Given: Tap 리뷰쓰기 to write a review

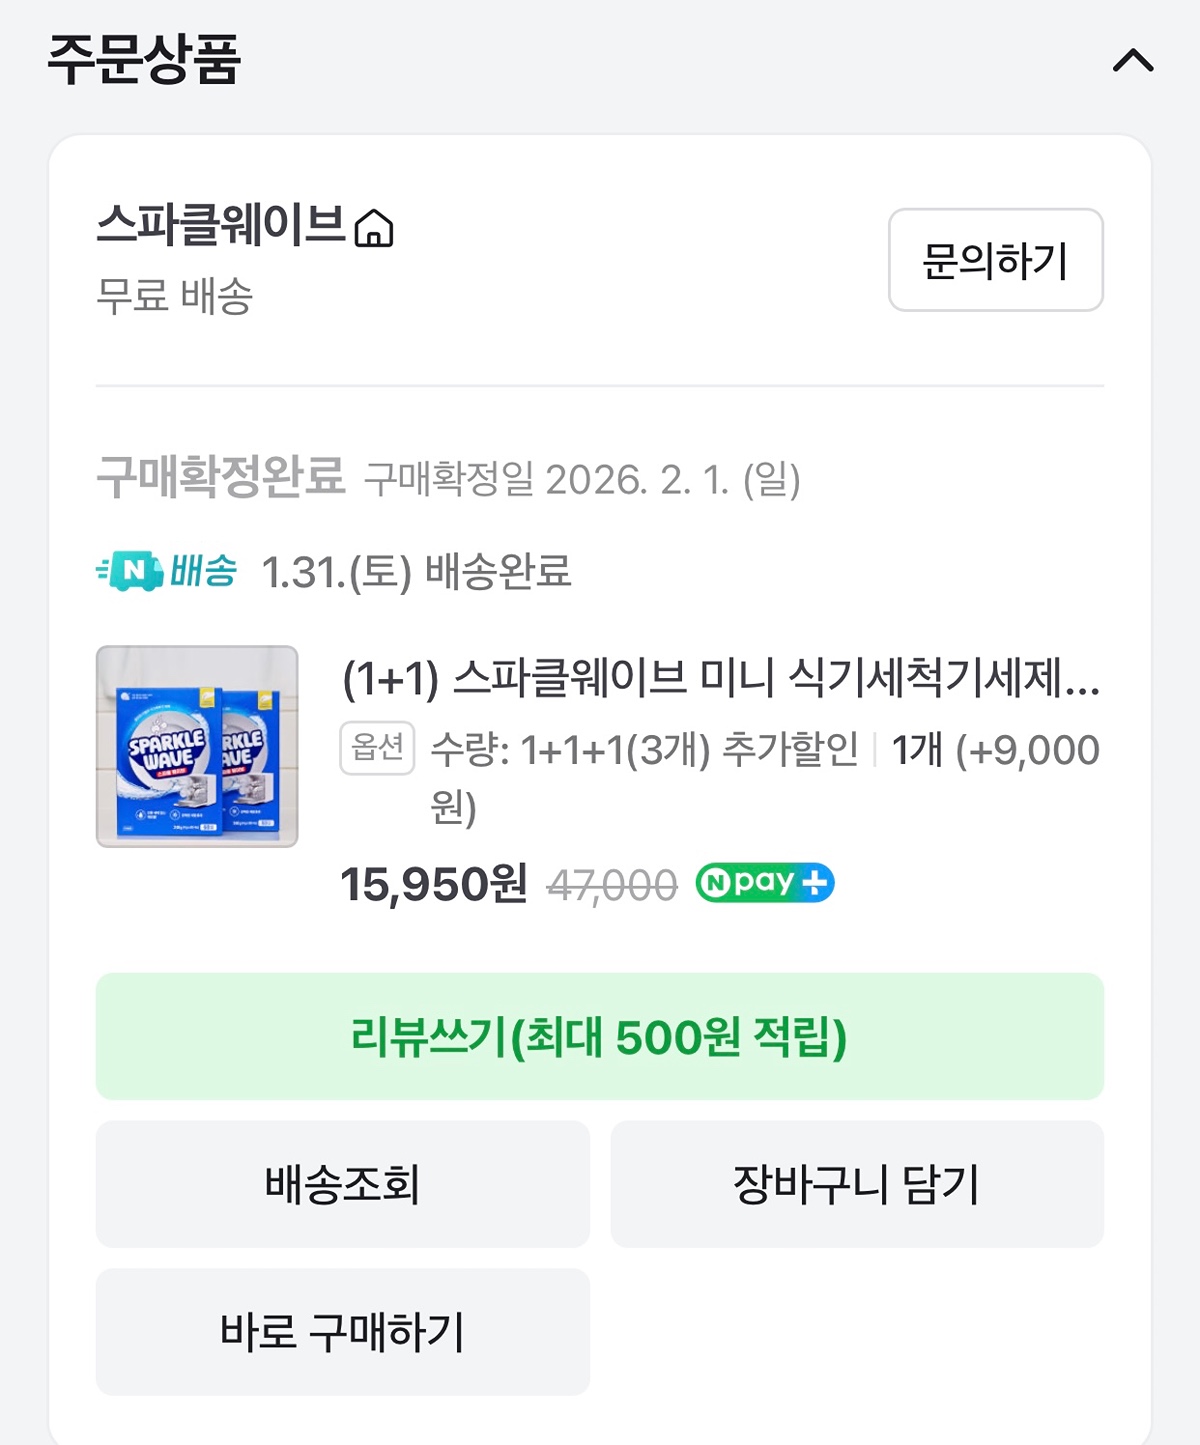Looking at the screenshot, I should click(x=599, y=1036).
